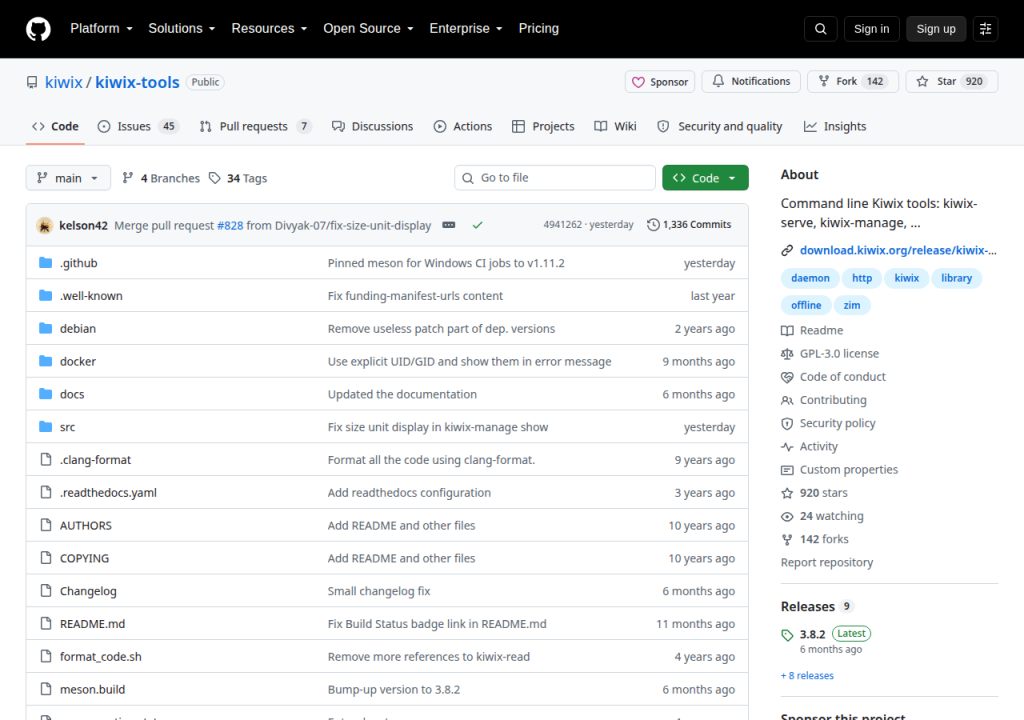1024x720 pixels.
Task: Switch to the Discussions tab
Action: click(372, 126)
